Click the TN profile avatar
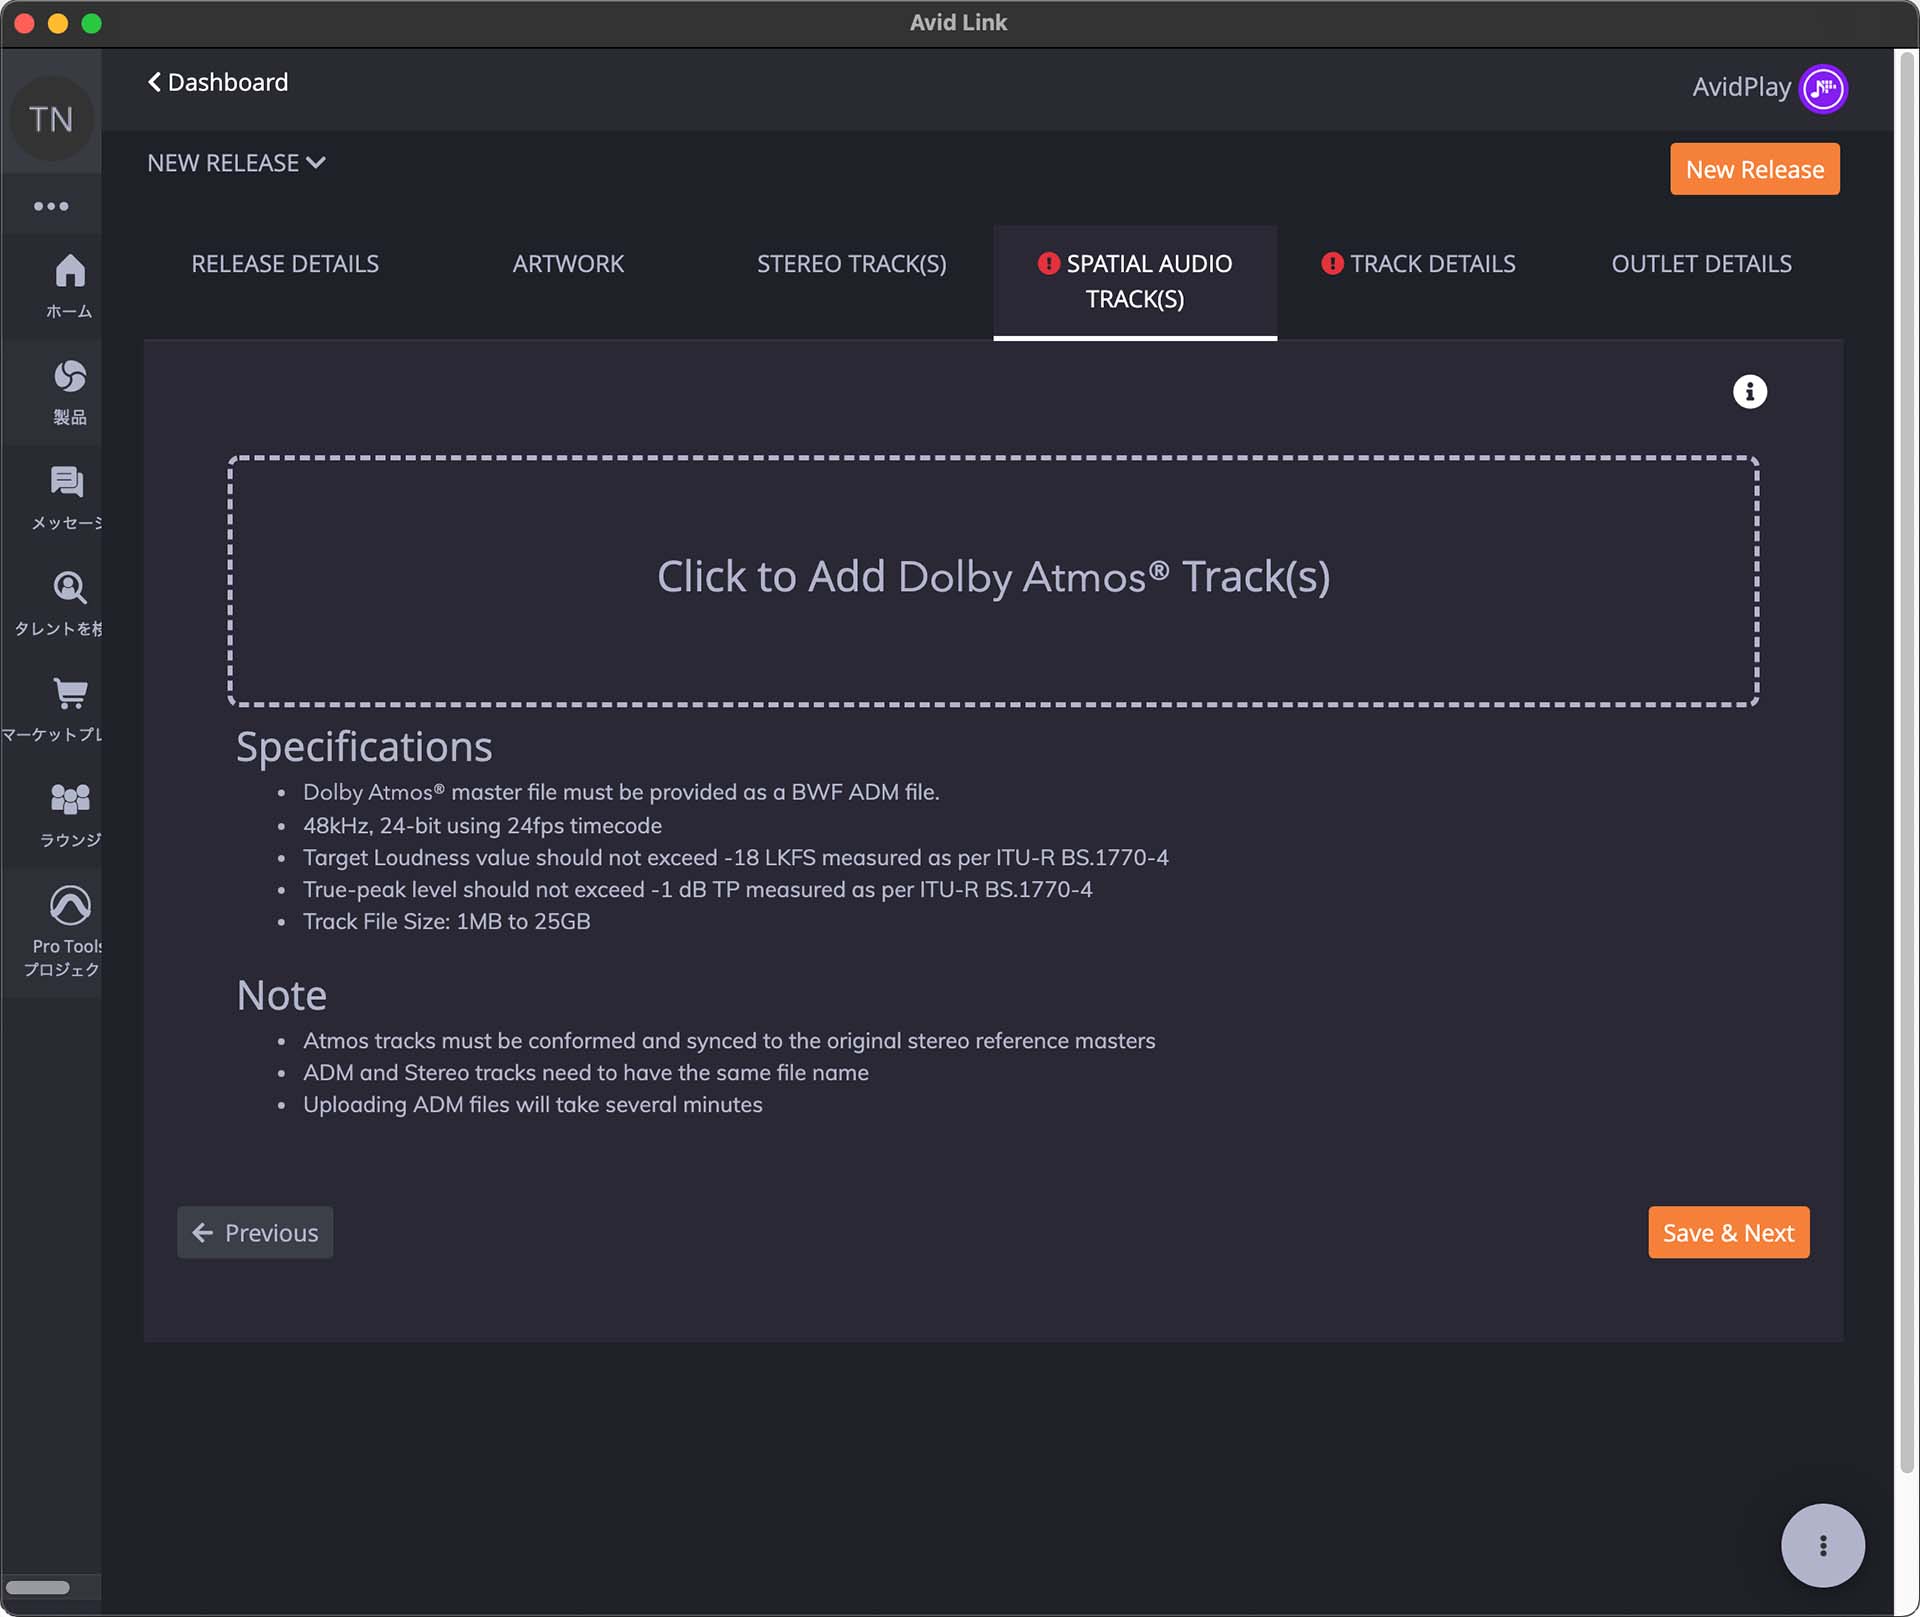Image resolution: width=1920 pixels, height=1617 pixels. pyautogui.click(x=51, y=119)
